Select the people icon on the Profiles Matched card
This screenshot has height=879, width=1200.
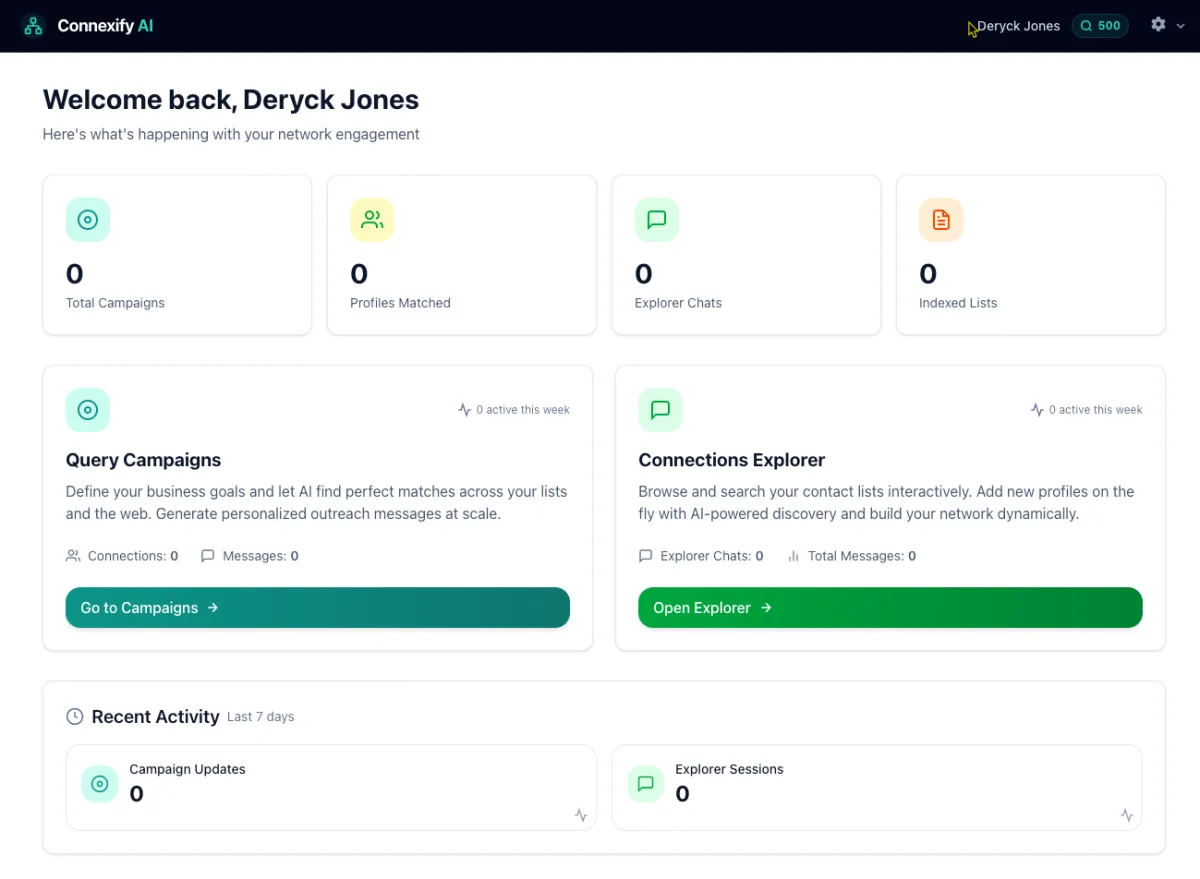(371, 219)
